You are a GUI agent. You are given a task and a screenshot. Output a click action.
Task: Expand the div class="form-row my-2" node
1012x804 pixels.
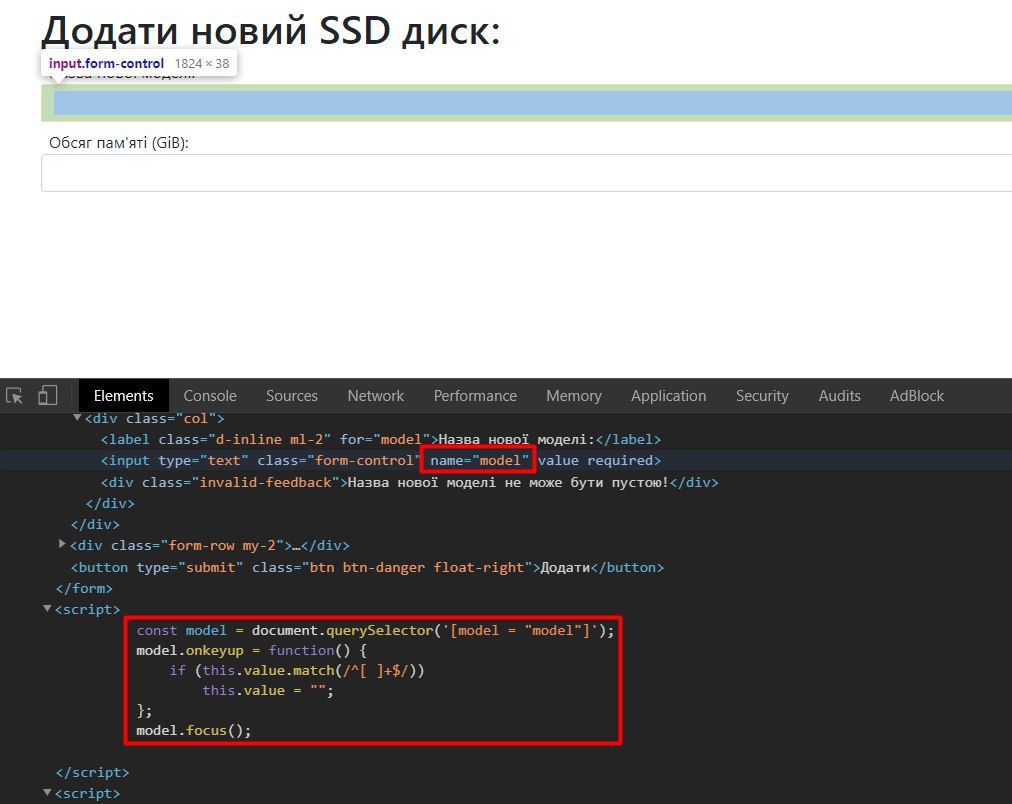[62, 544]
